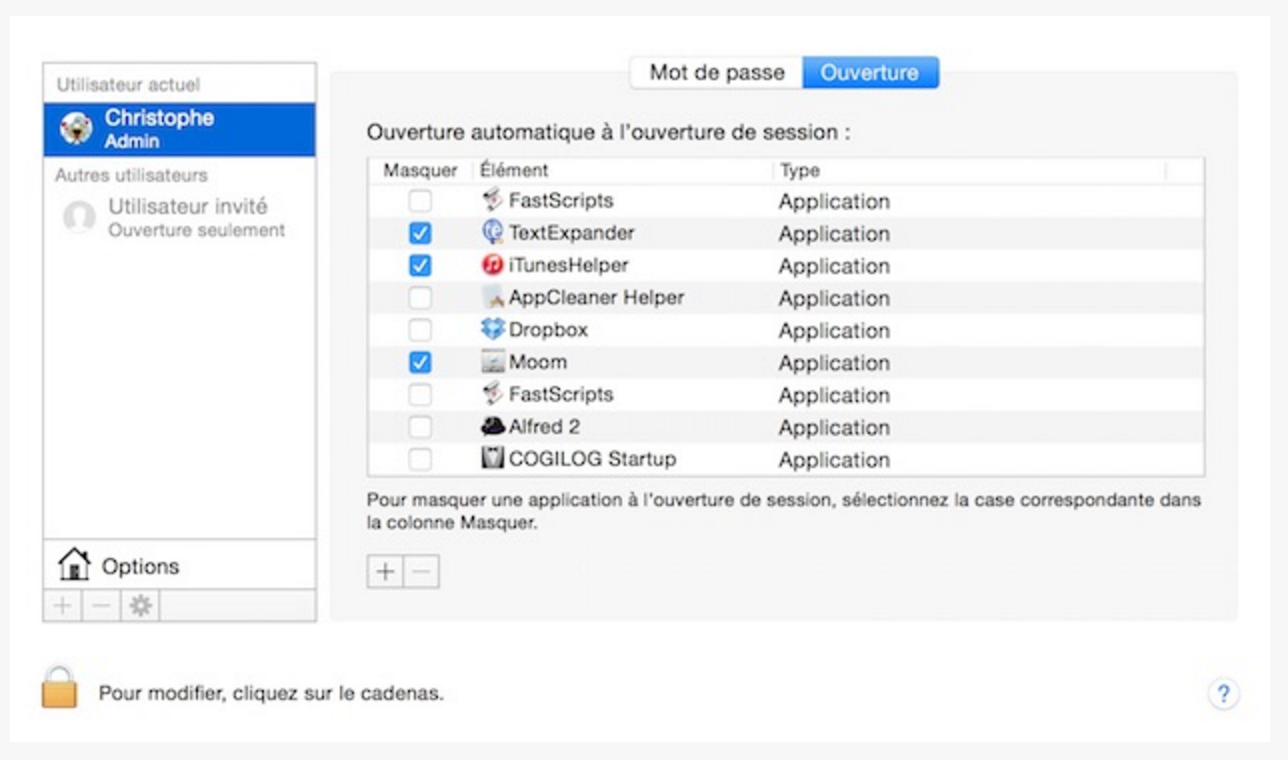Screen dimensions: 1288x760
Task: Uncheck the Masquer box for Moom
Action: (421, 363)
